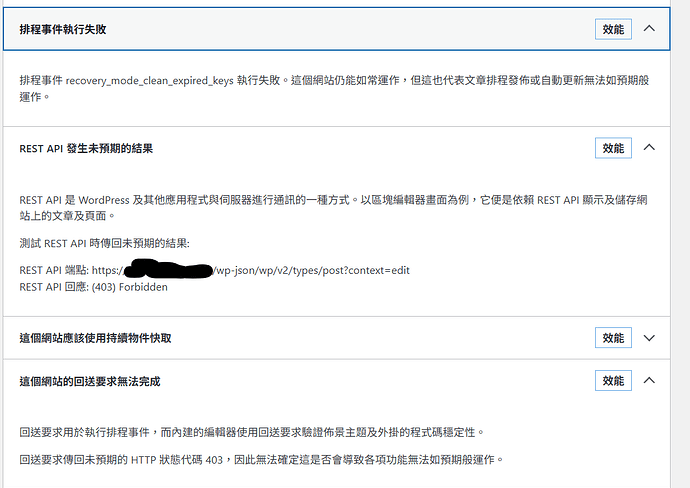Click 效能 badge on 排程事件執行失敗 row
Viewport: 690px width, 488px height.
[x=613, y=29]
